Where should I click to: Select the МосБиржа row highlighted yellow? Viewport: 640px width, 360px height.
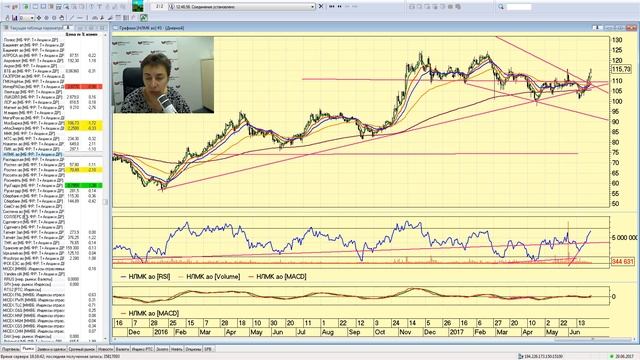(x=52, y=123)
